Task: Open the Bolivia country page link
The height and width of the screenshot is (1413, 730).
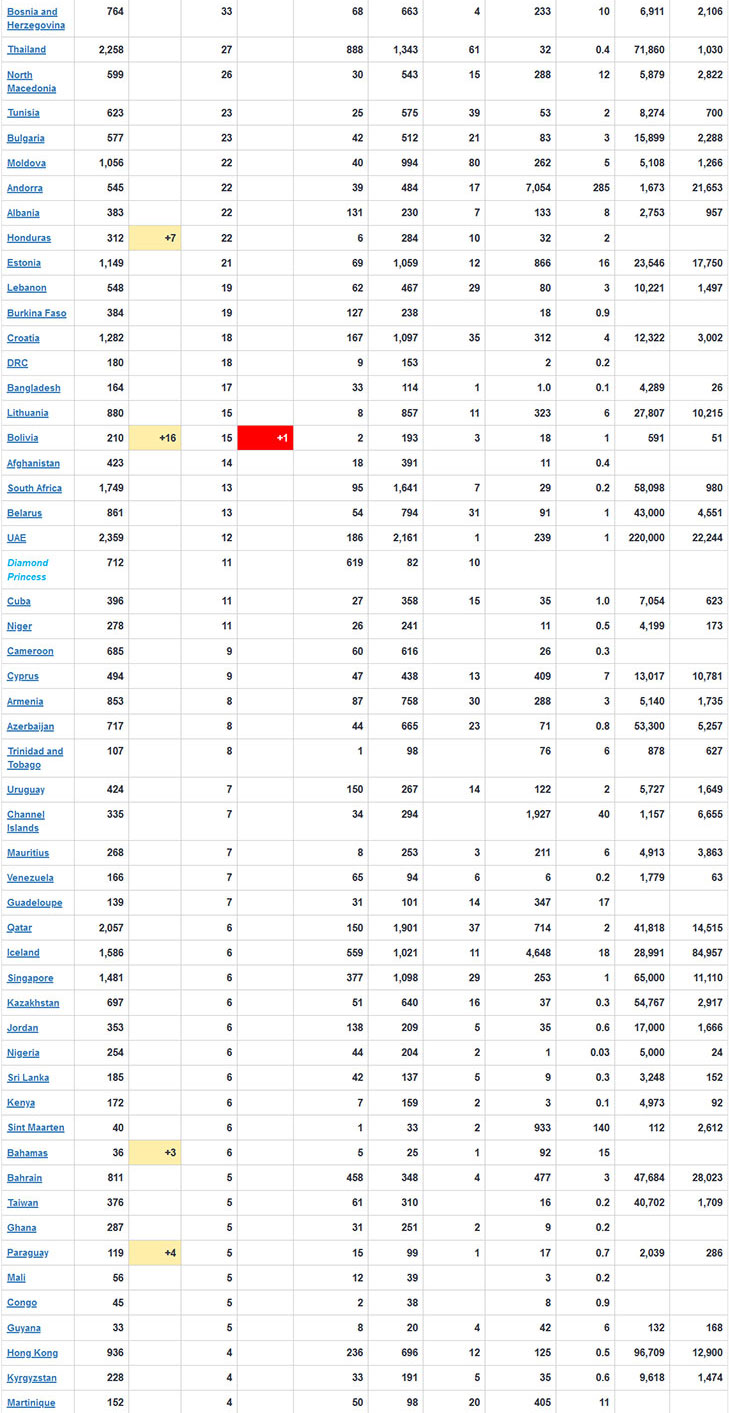Action: click(x=23, y=438)
